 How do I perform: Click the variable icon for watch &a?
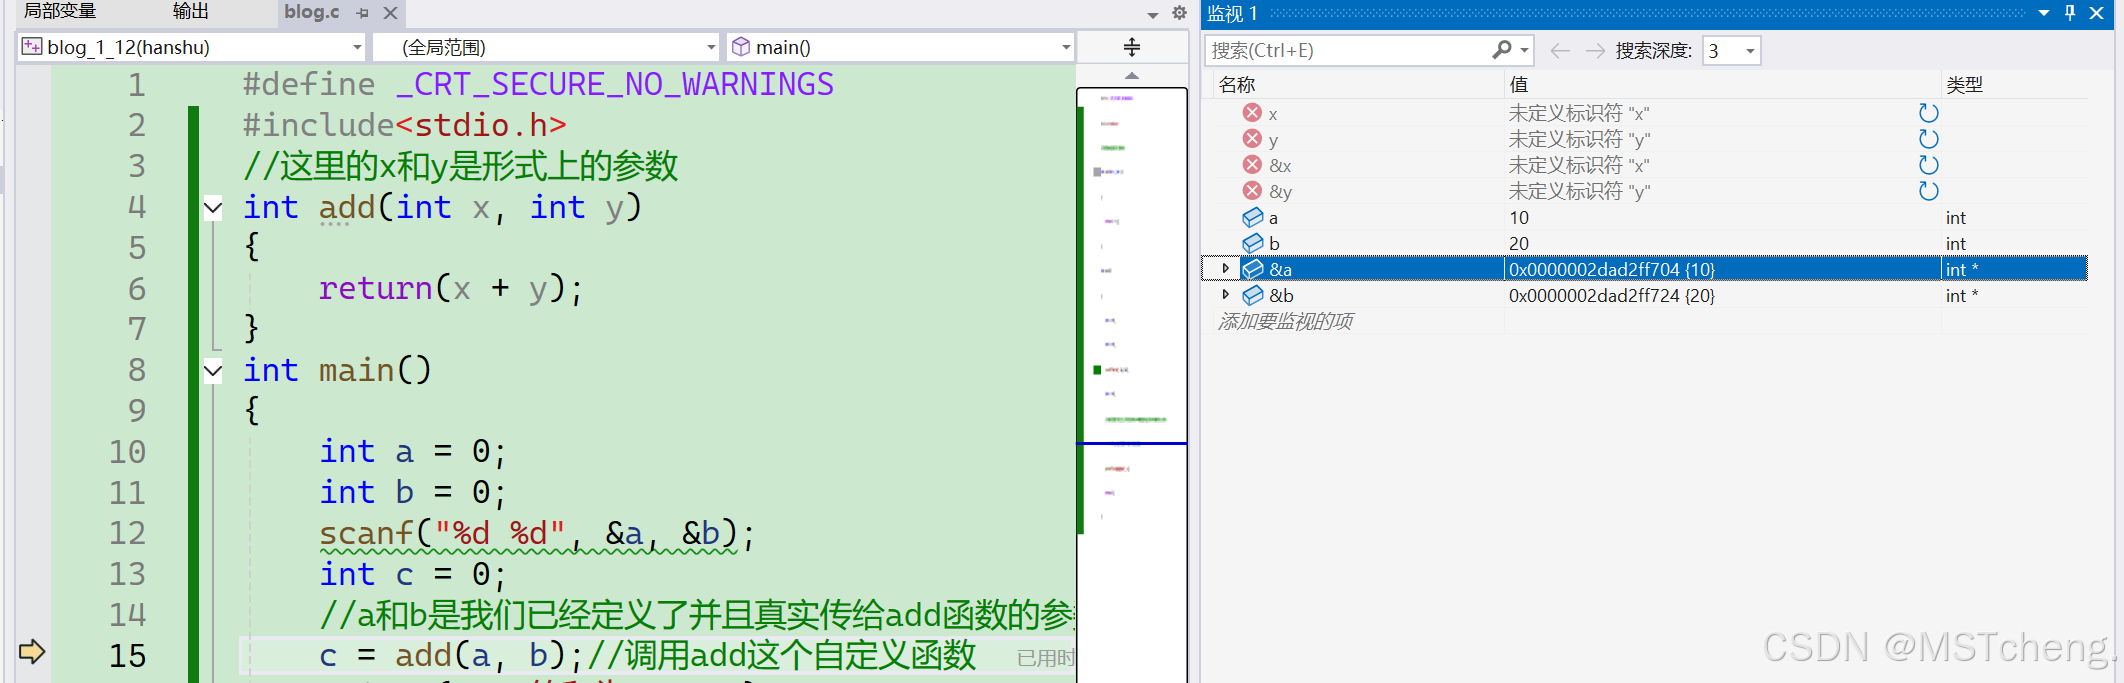pos(1253,269)
